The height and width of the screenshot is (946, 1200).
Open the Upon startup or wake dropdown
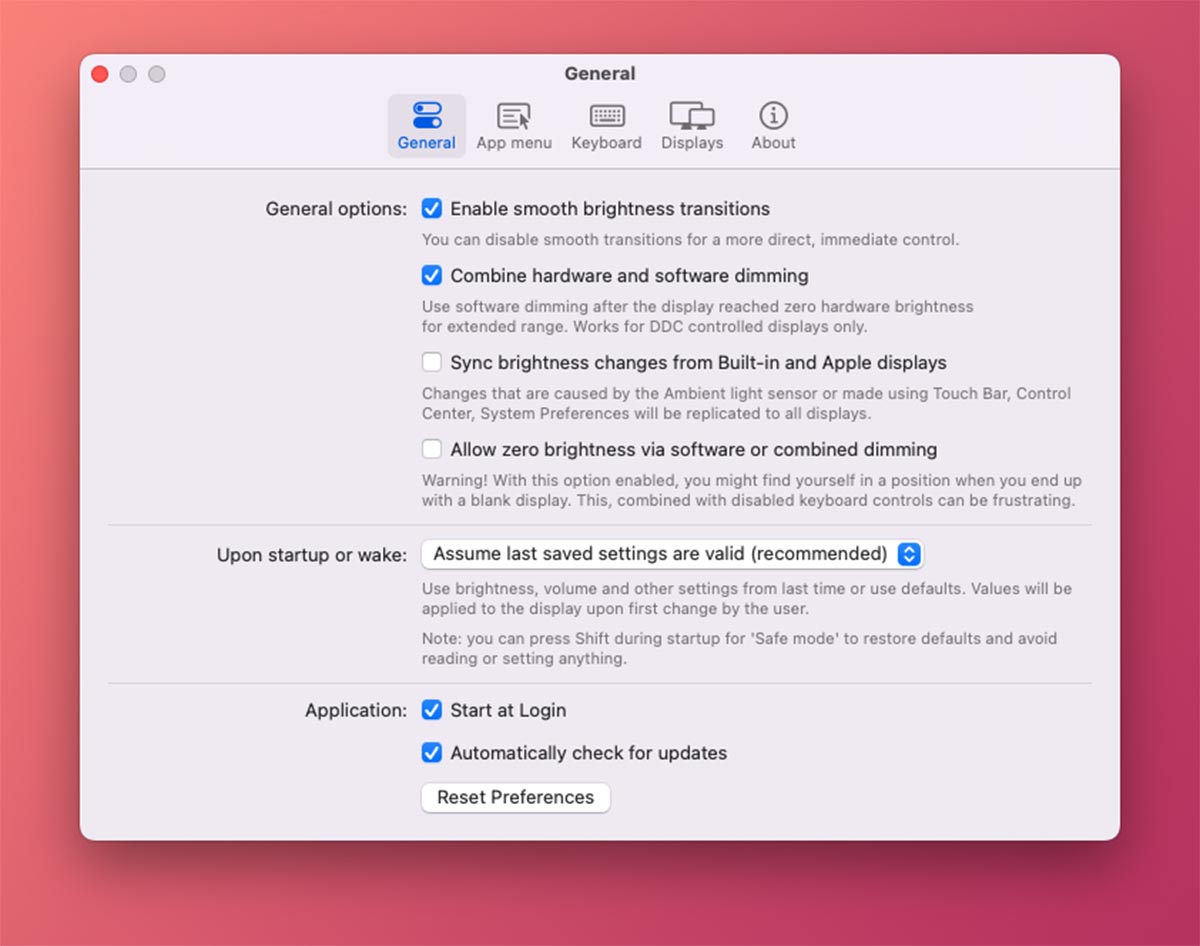point(672,554)
